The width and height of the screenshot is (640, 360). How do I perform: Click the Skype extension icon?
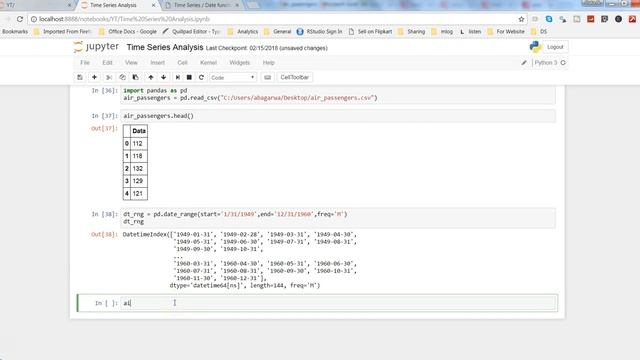pyautogui.click(x=549, y=19)
